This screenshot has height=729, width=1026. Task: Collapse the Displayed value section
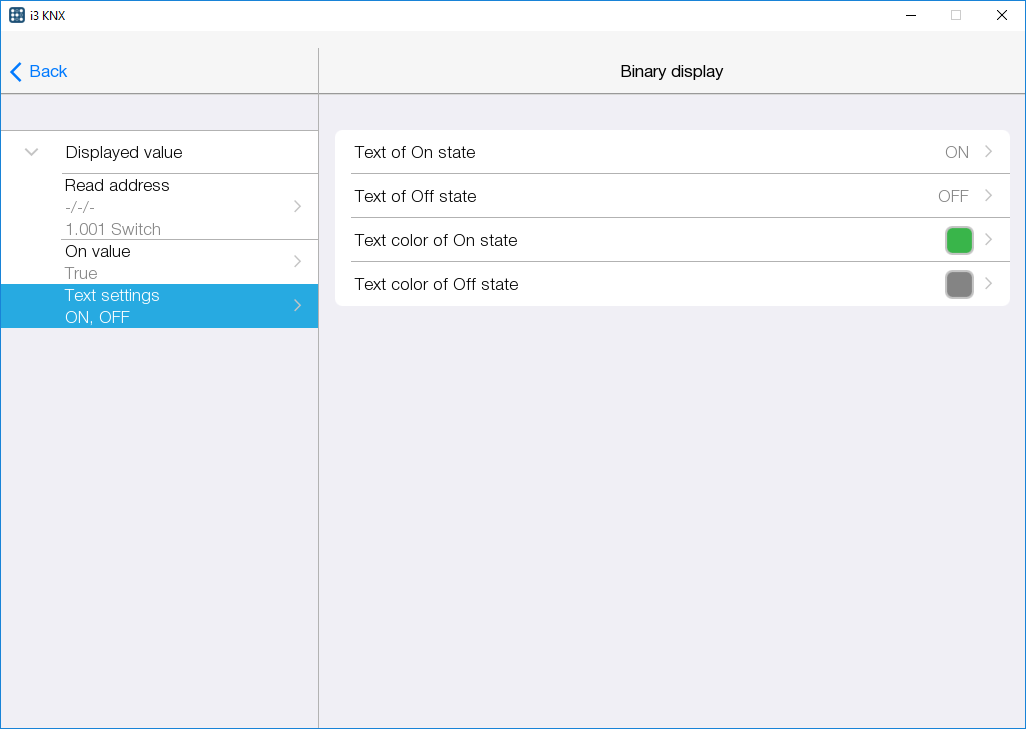coord(31,152)
